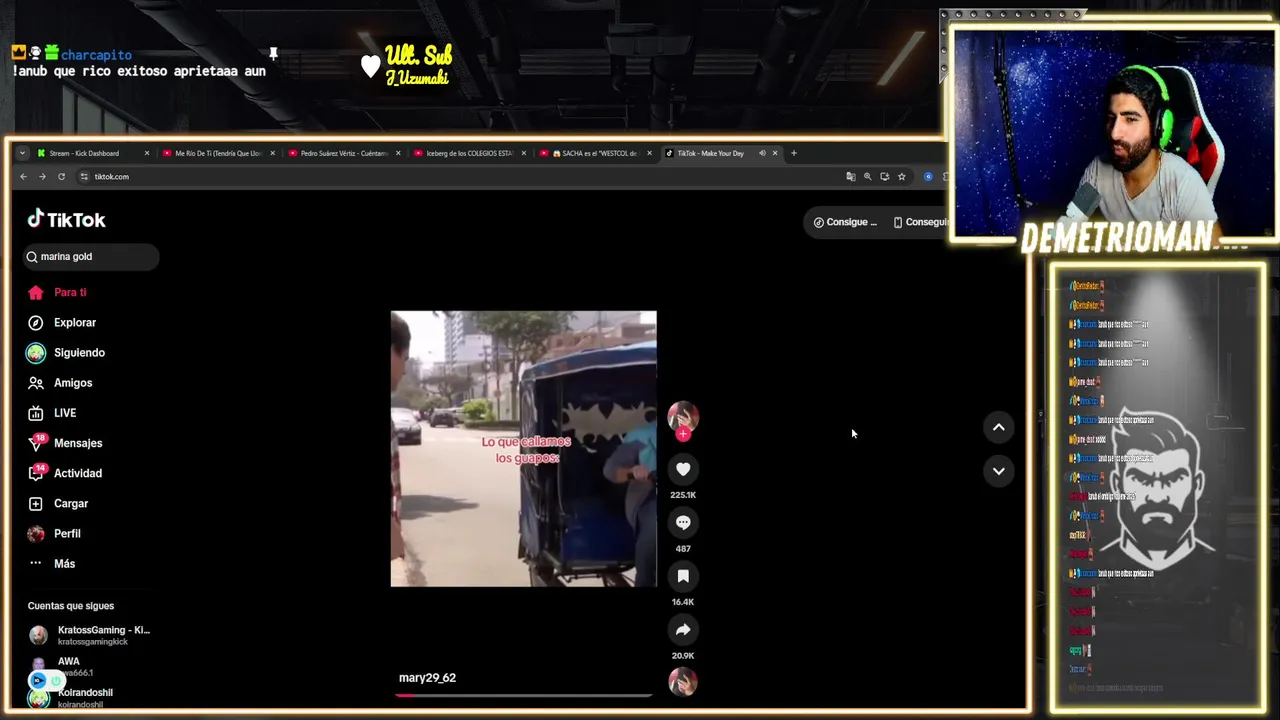1280x720 pixels.
Task: Open AWA followed account
Action: click(x=62, y=667)
